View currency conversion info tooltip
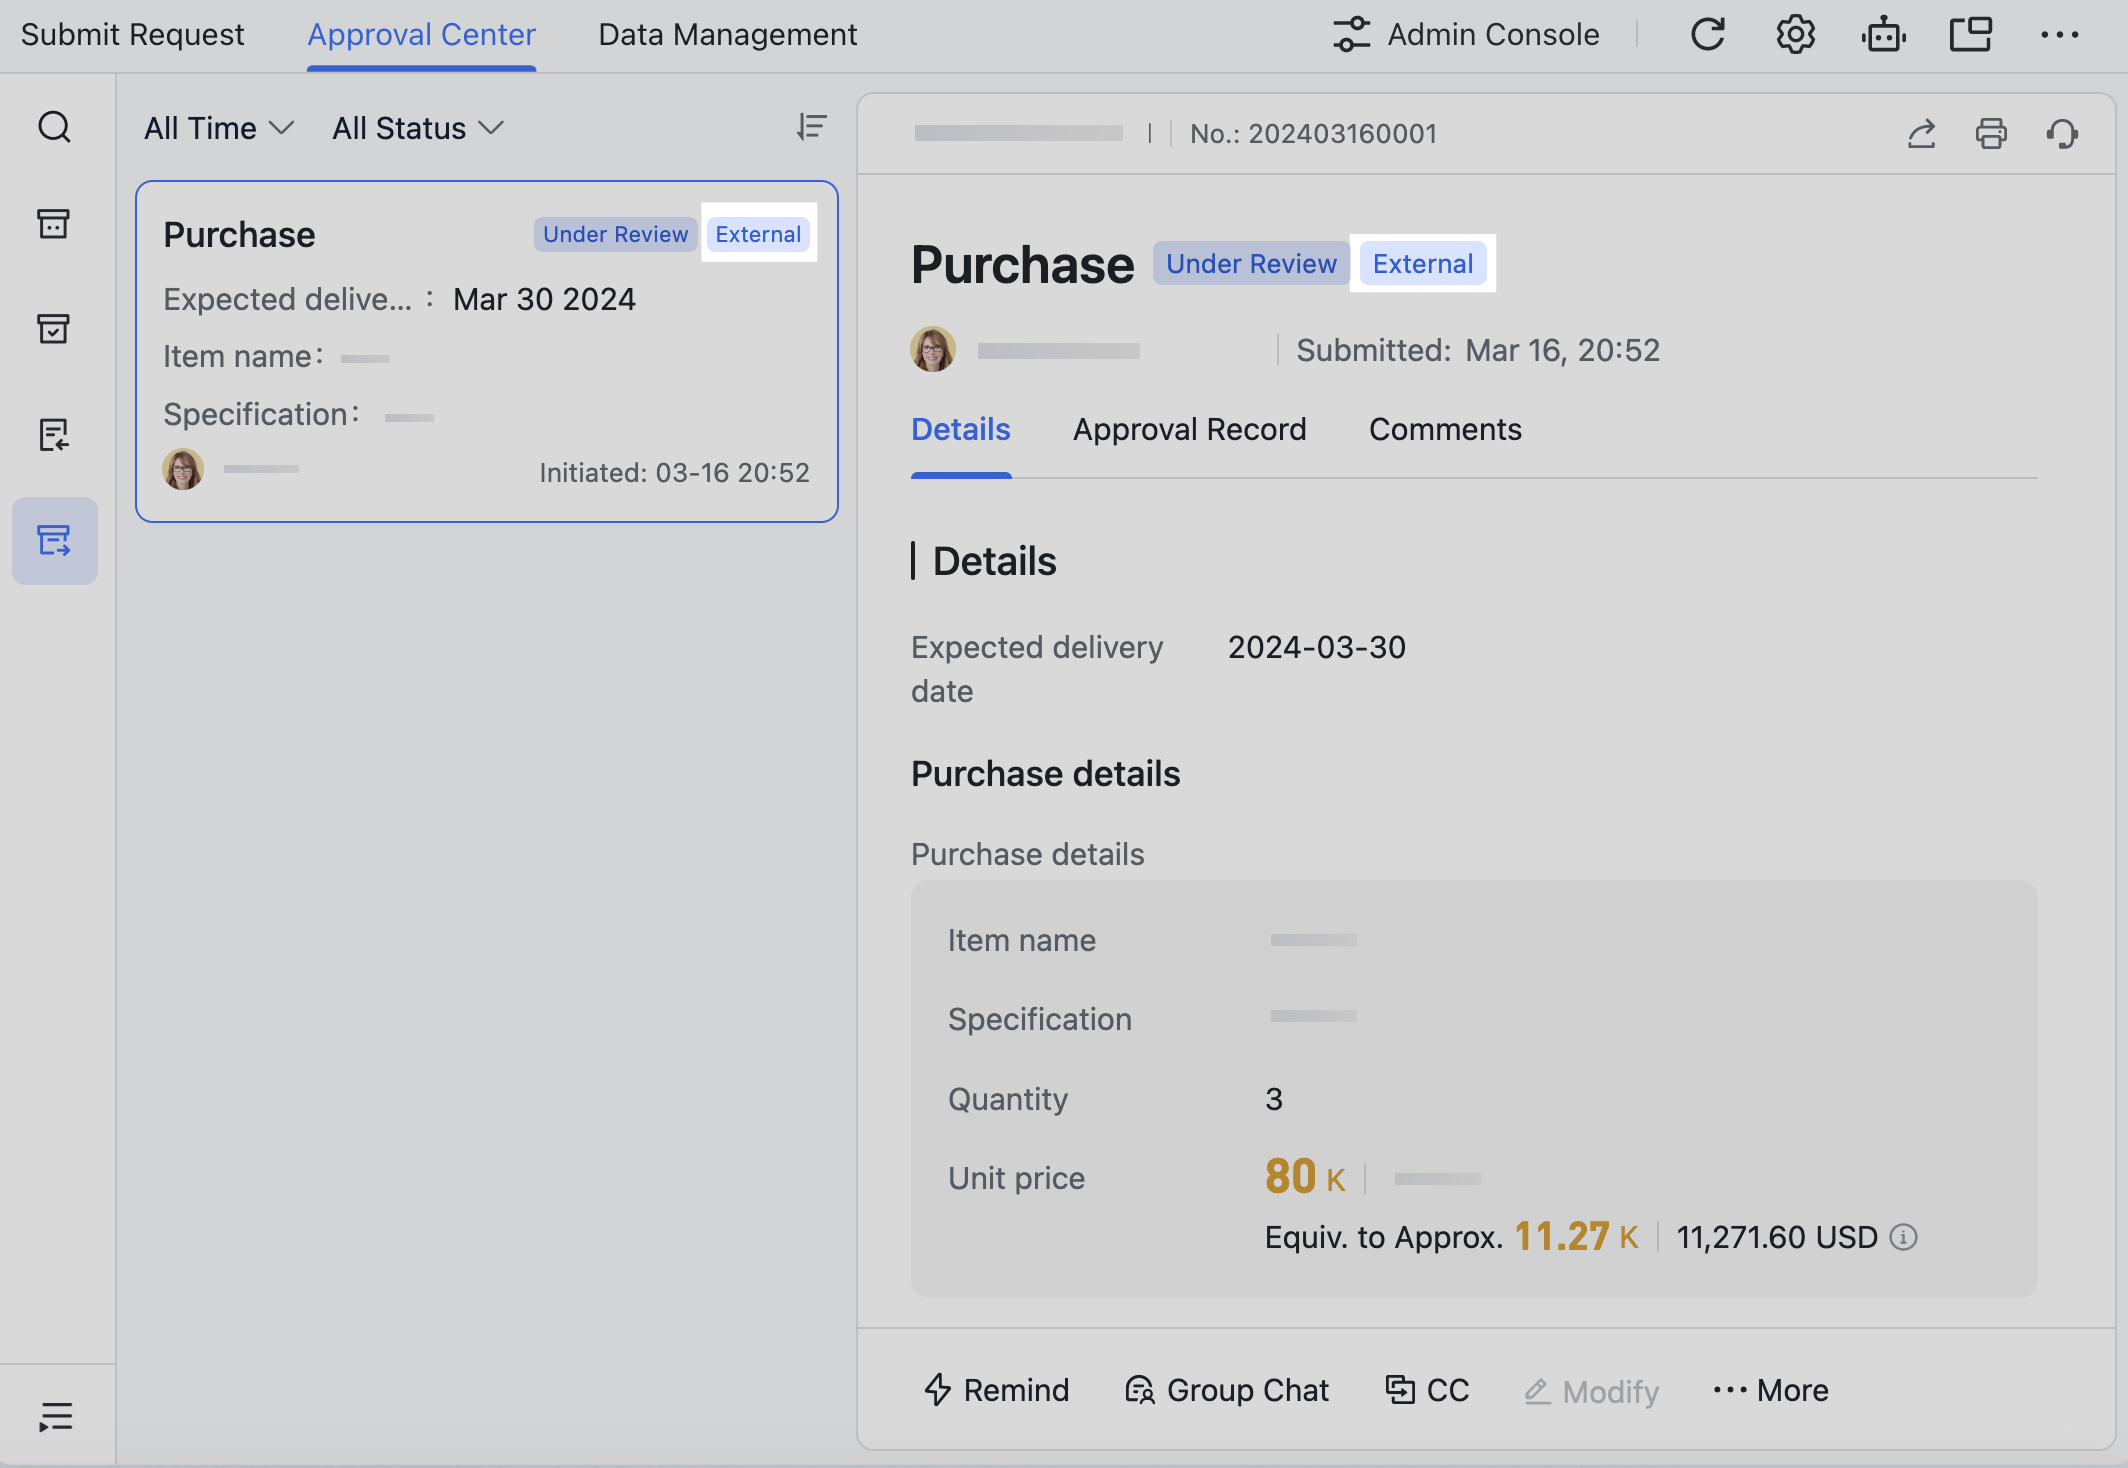Image resolution: width=2128 pixels, height=1468 pixels. pyautogui.click(x=1903, y=1237)
